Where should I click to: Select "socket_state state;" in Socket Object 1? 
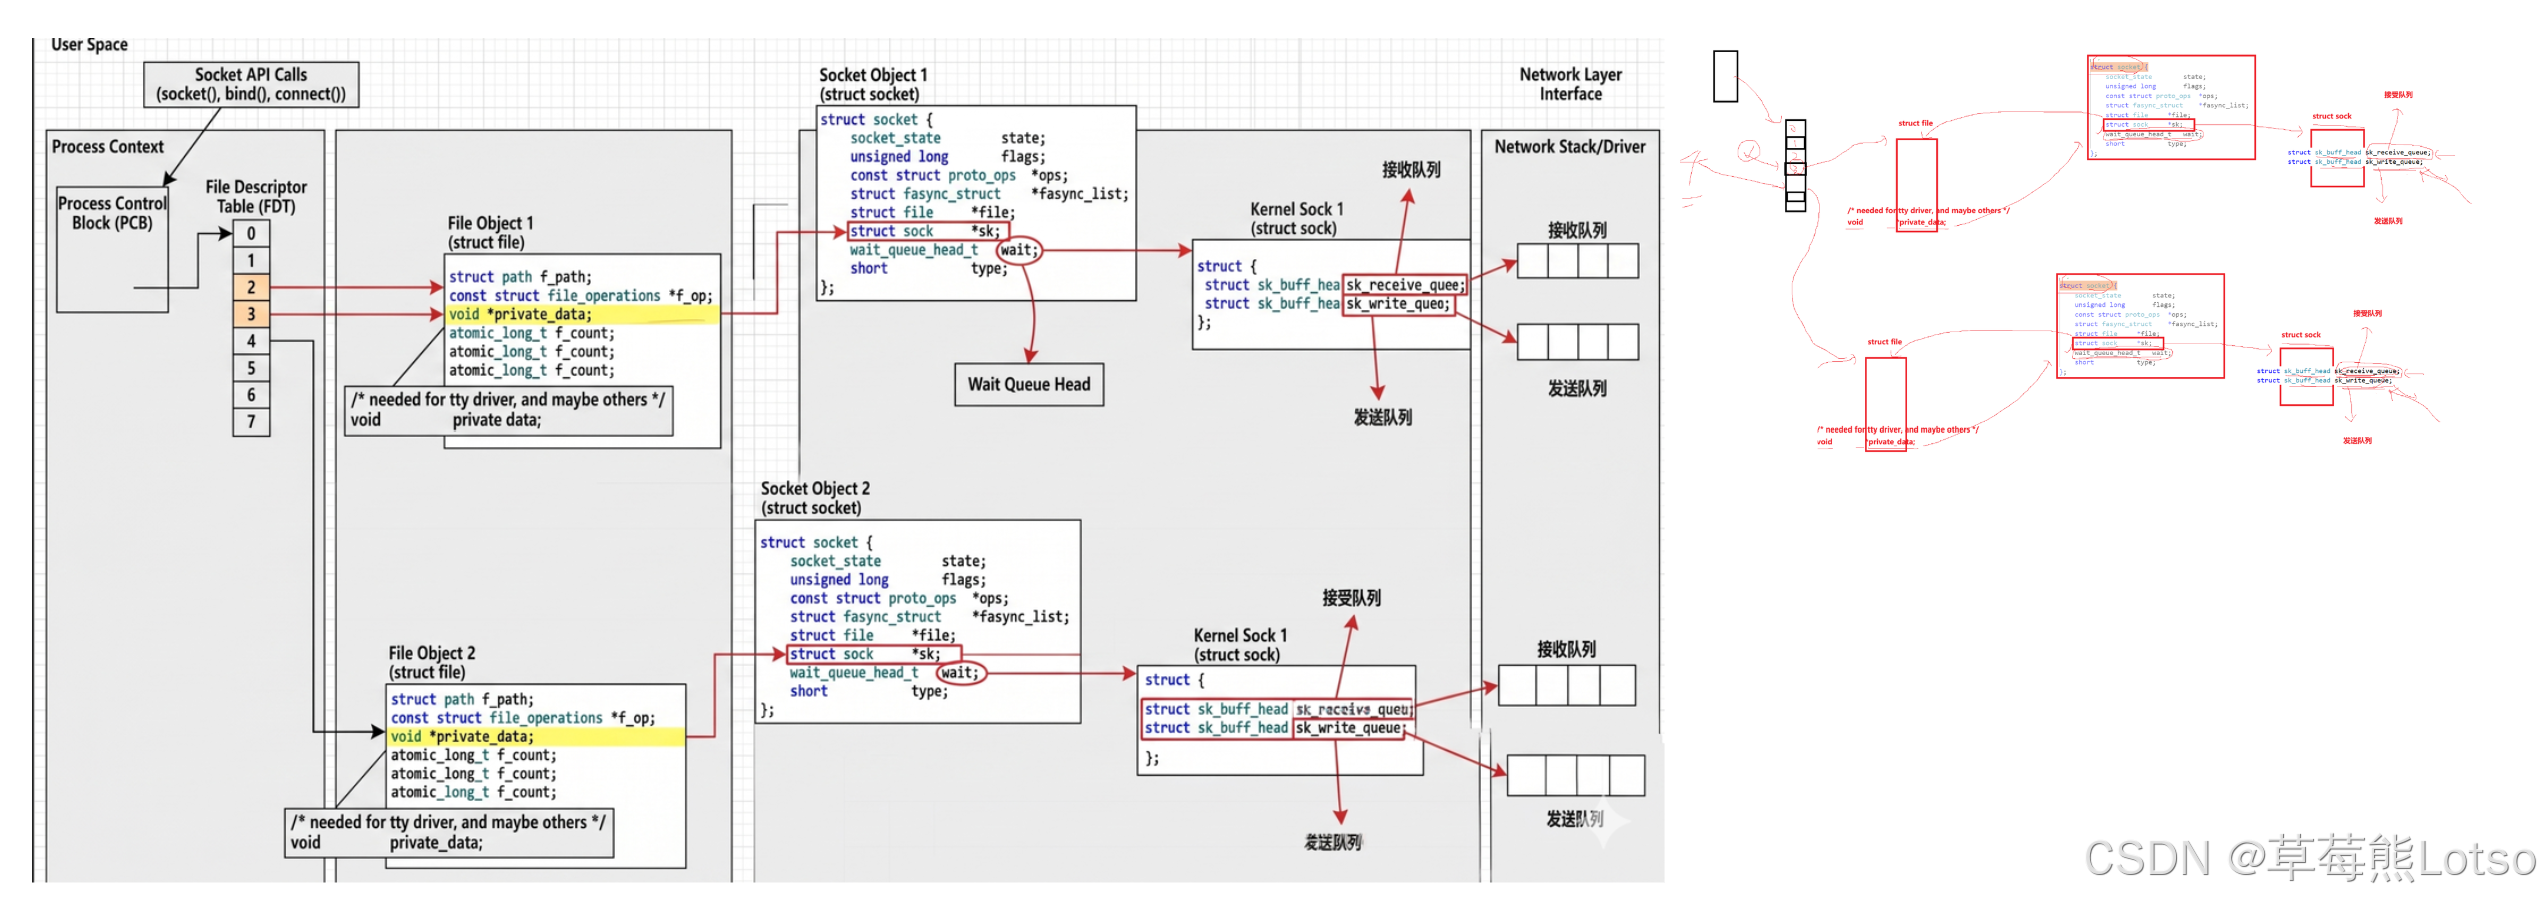[x=947, y=139]
